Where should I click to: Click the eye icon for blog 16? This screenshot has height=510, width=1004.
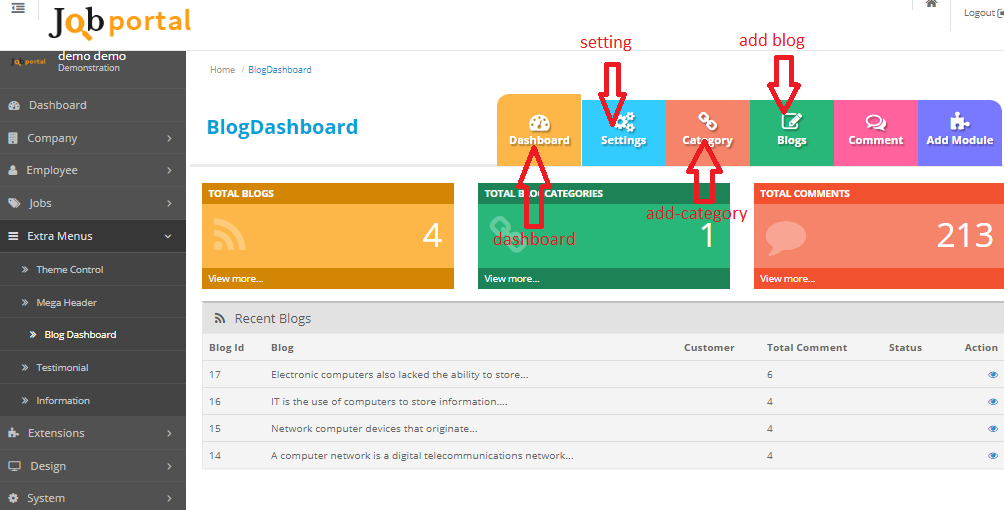coord(992,402)
